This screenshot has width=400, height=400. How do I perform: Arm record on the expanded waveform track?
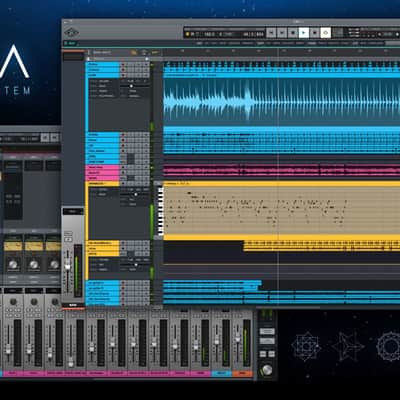click(123, 76)
